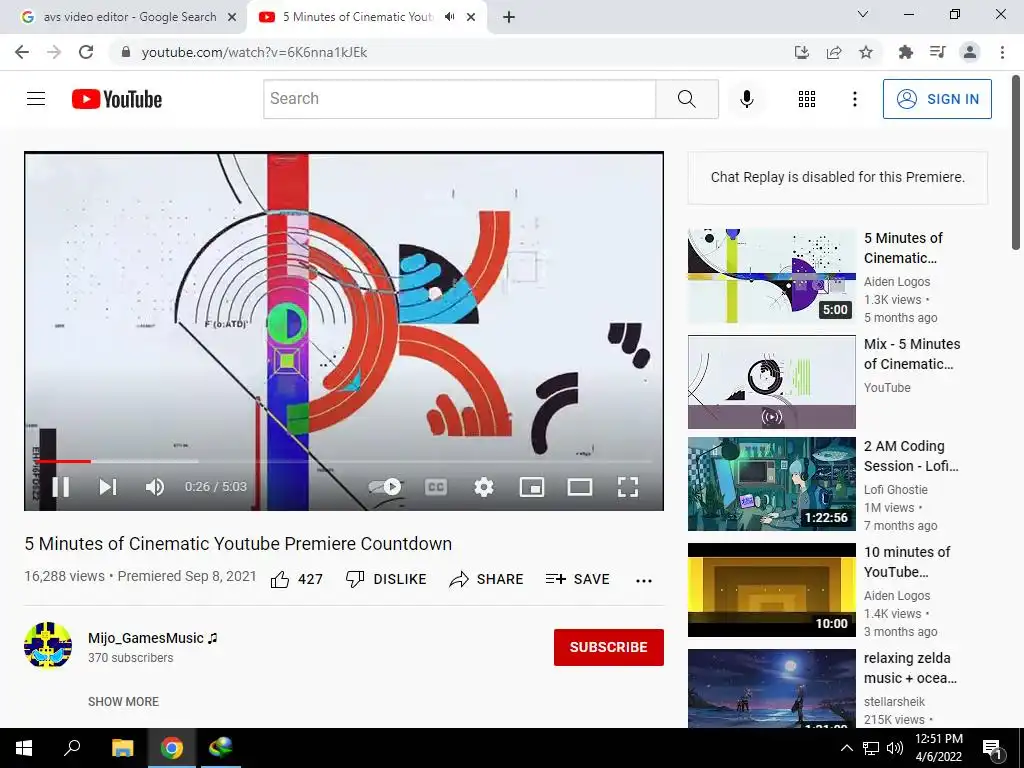Click the video progress bar
The image size is (1024, 768).
[x=344, y=461]
